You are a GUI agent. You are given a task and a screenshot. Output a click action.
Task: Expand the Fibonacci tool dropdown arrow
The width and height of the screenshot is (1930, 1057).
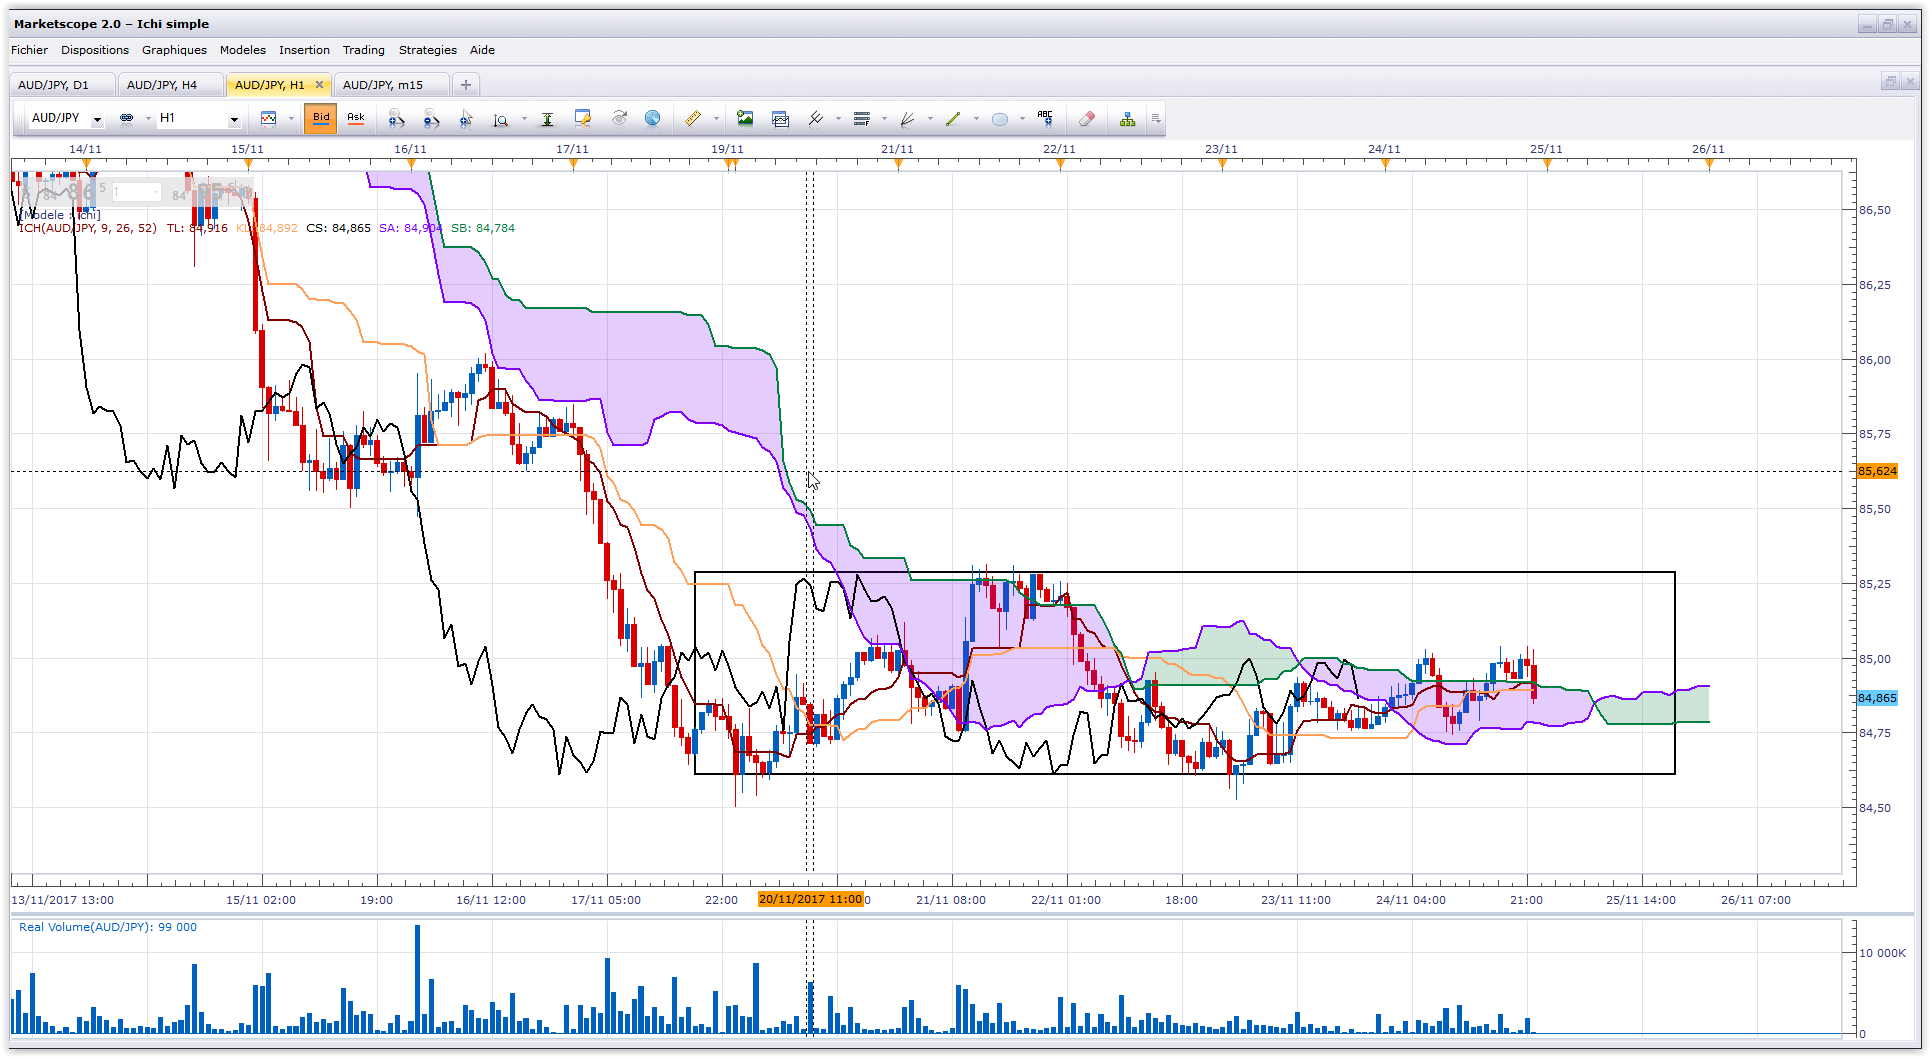[884, 119]
